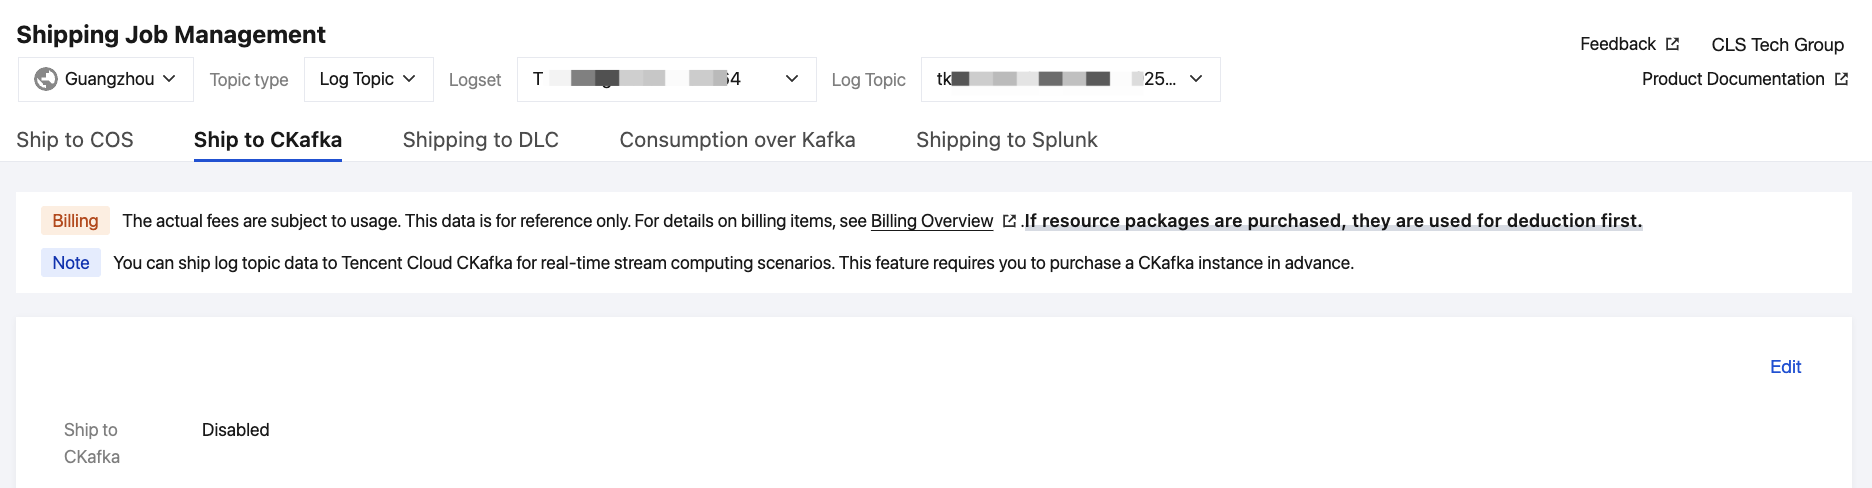Click the orange Billing tag

click(x=75, y=221)
